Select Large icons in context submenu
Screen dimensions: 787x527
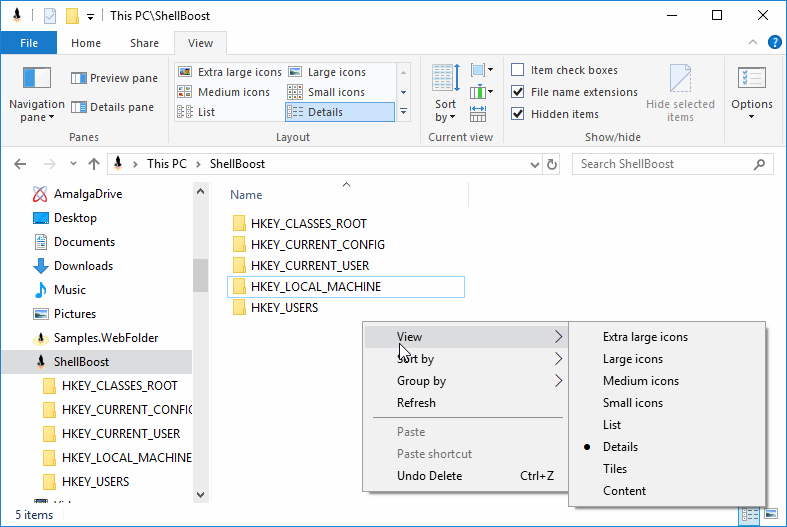(x=667, y=359)
